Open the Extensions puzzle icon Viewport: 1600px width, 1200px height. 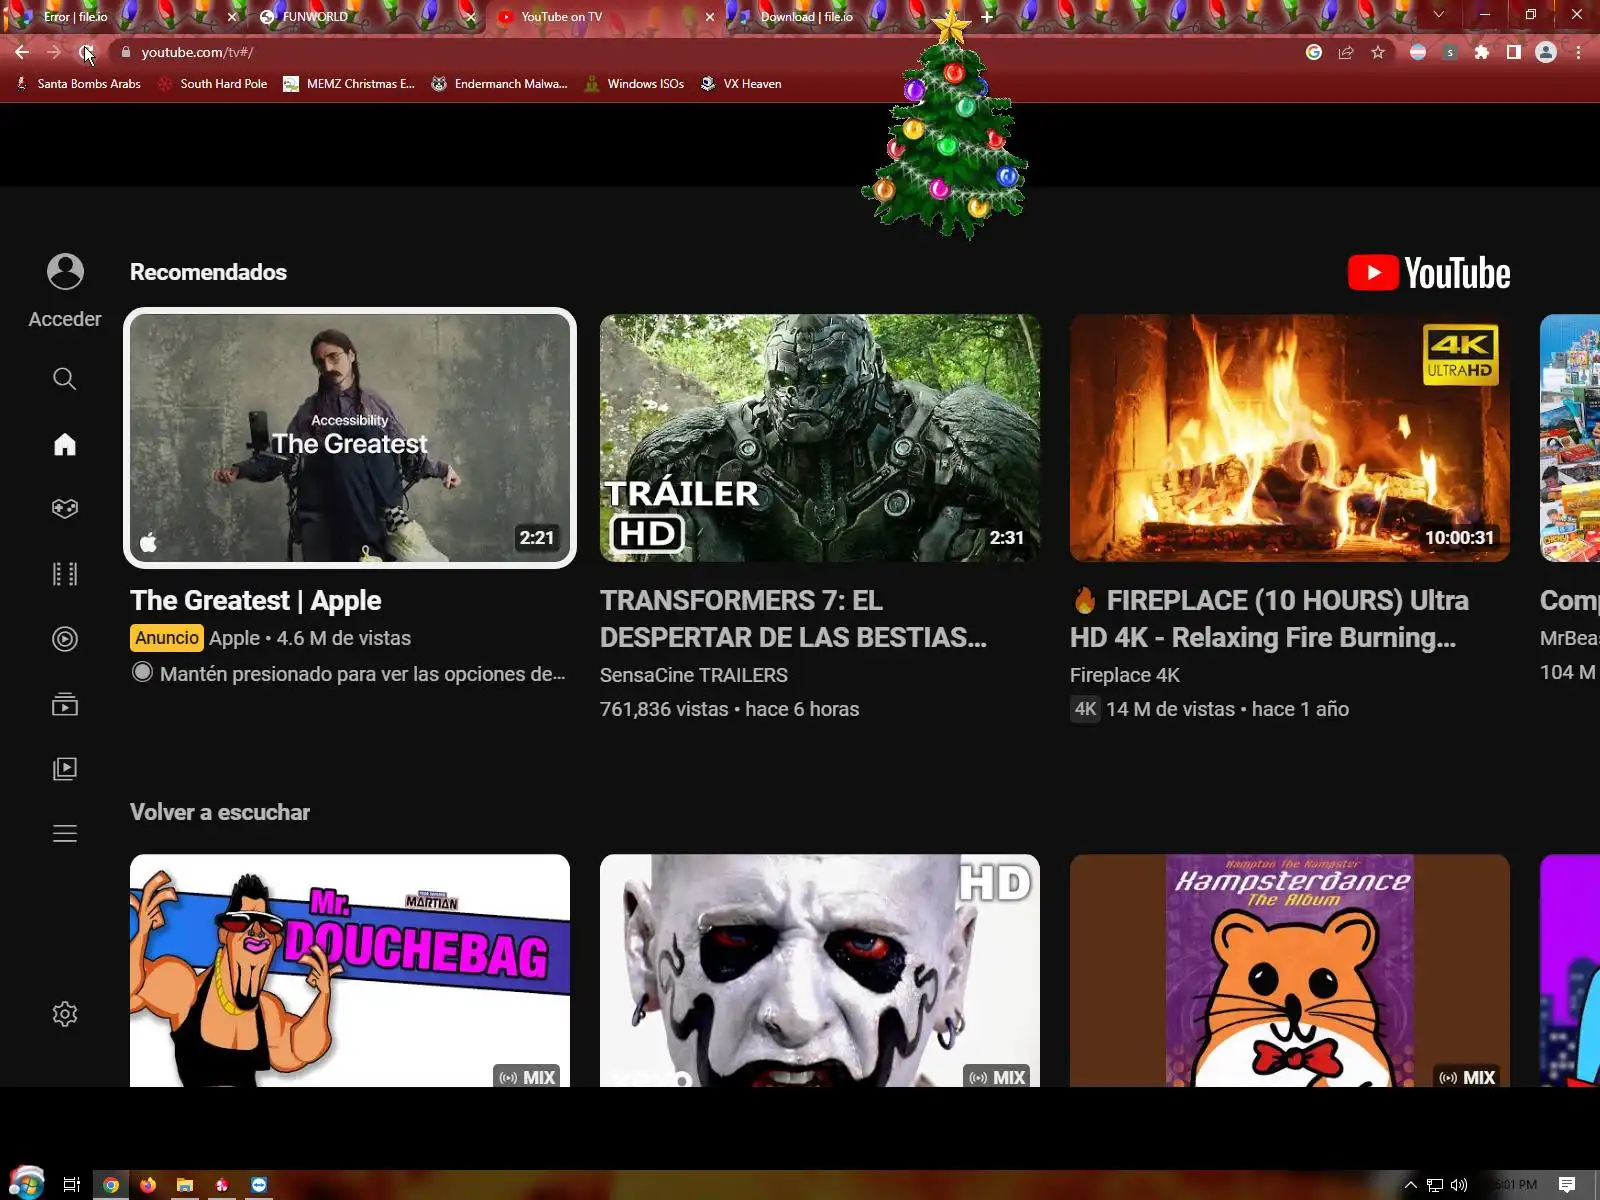pos(1482,52)
